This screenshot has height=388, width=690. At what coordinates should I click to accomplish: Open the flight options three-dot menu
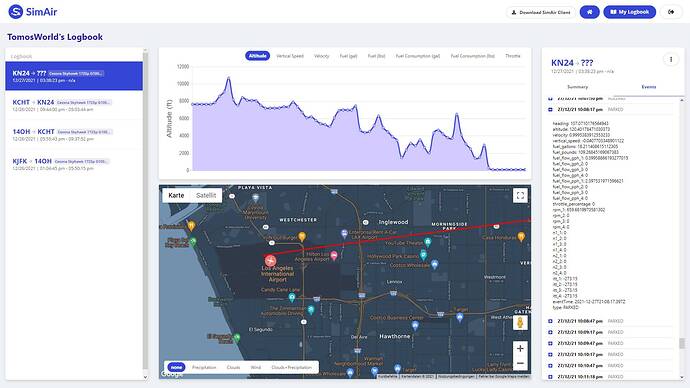click(671, 59)
